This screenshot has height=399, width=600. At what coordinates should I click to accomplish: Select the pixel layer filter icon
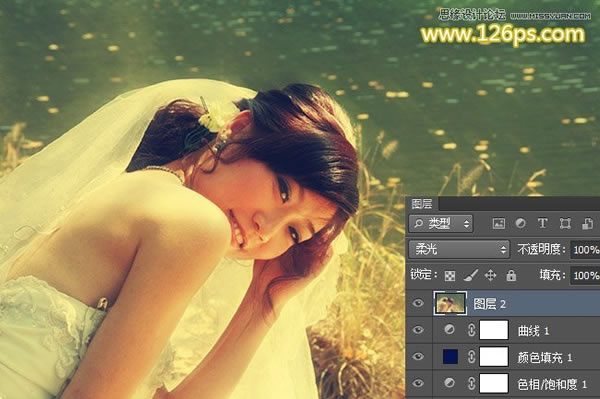coord(498,223)
